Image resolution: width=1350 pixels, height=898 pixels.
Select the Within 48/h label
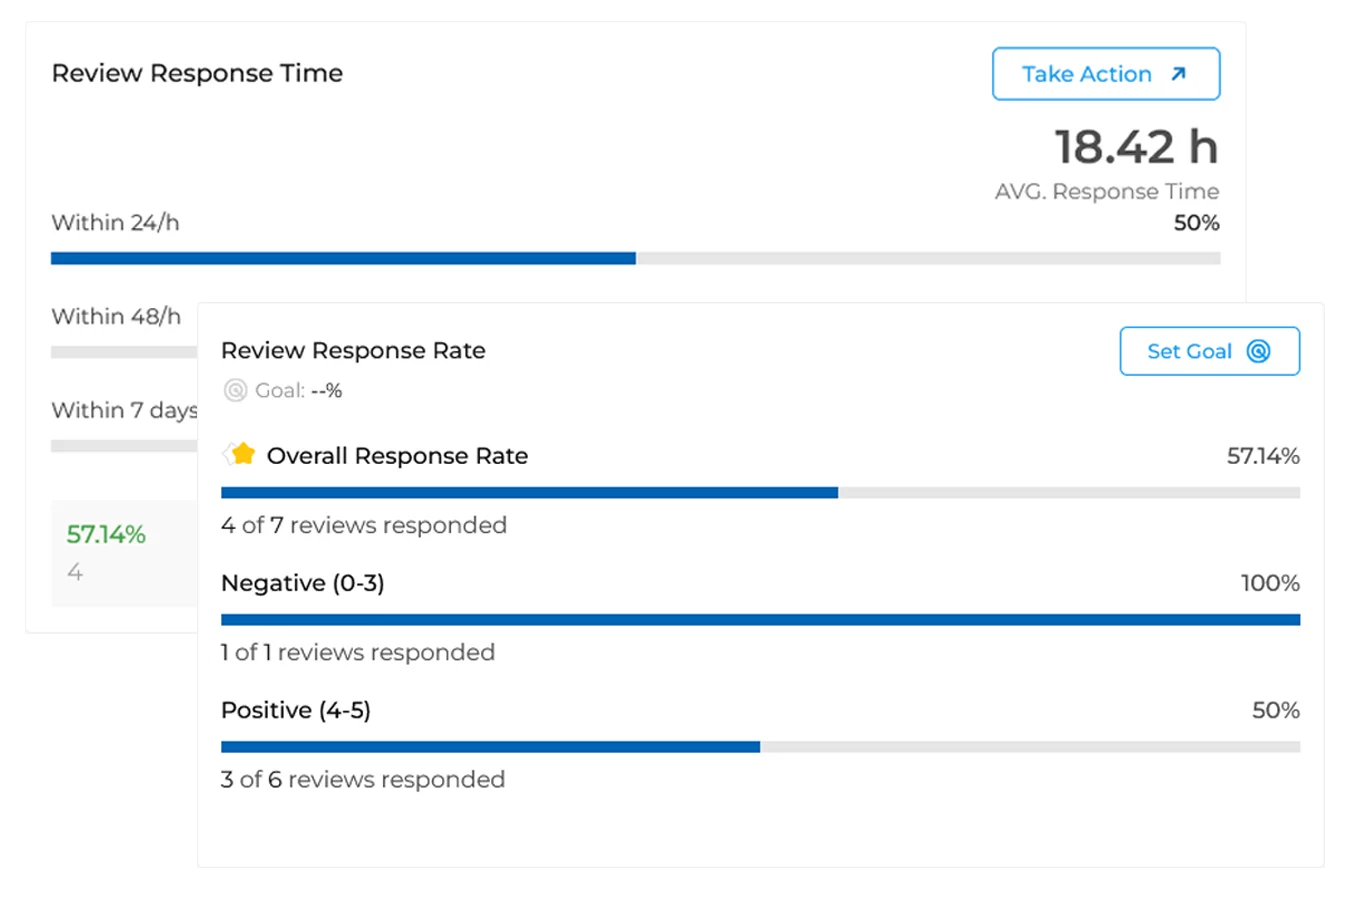click(116, 316)
